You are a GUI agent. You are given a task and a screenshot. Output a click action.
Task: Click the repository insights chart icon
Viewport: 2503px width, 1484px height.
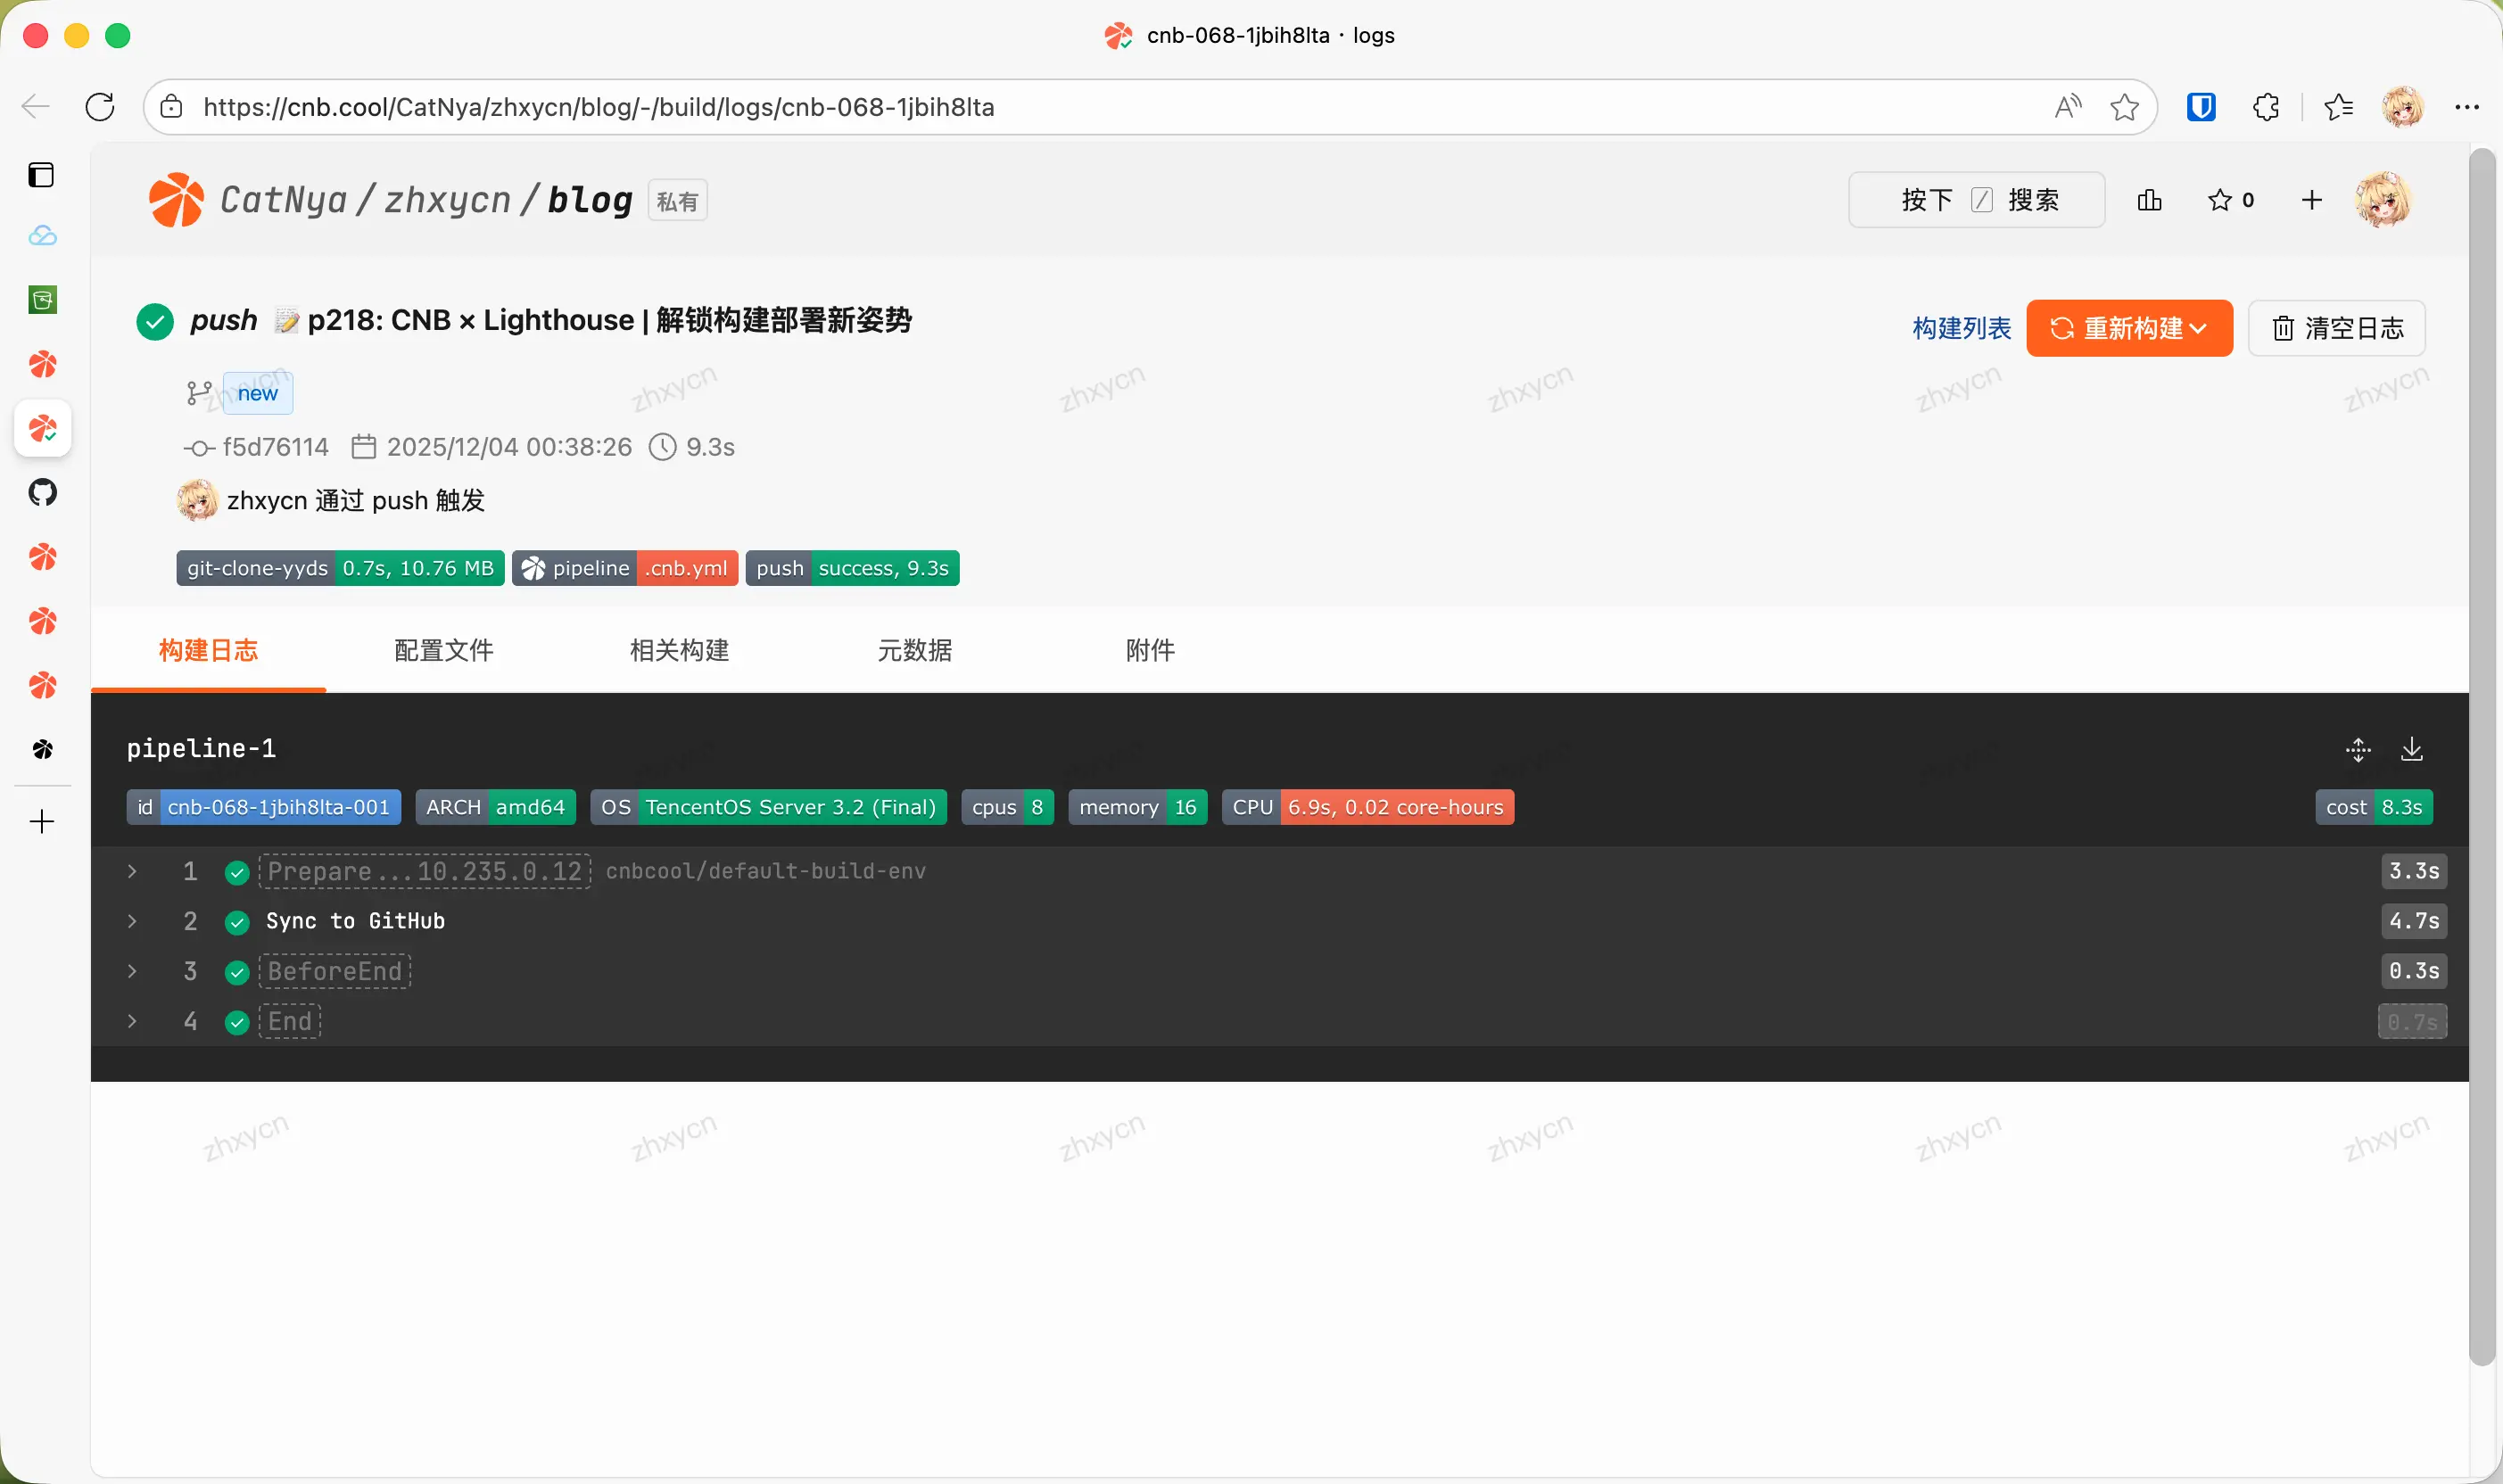[x=2149, y=200]
